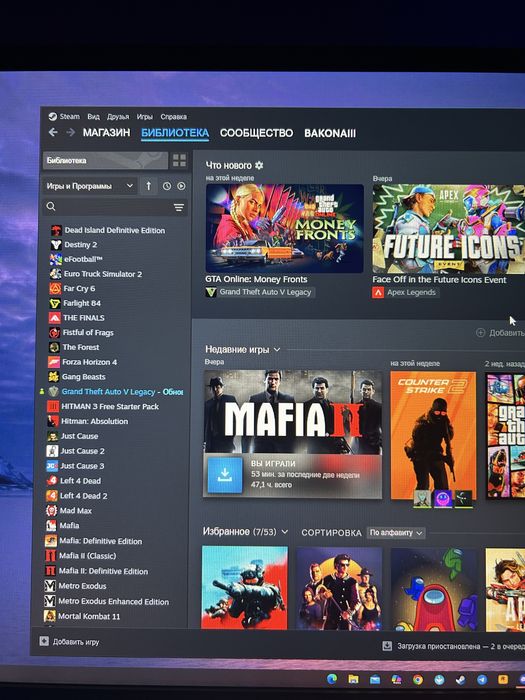Show recent activity via clock icon
The image size is (525, 700).
167,186
